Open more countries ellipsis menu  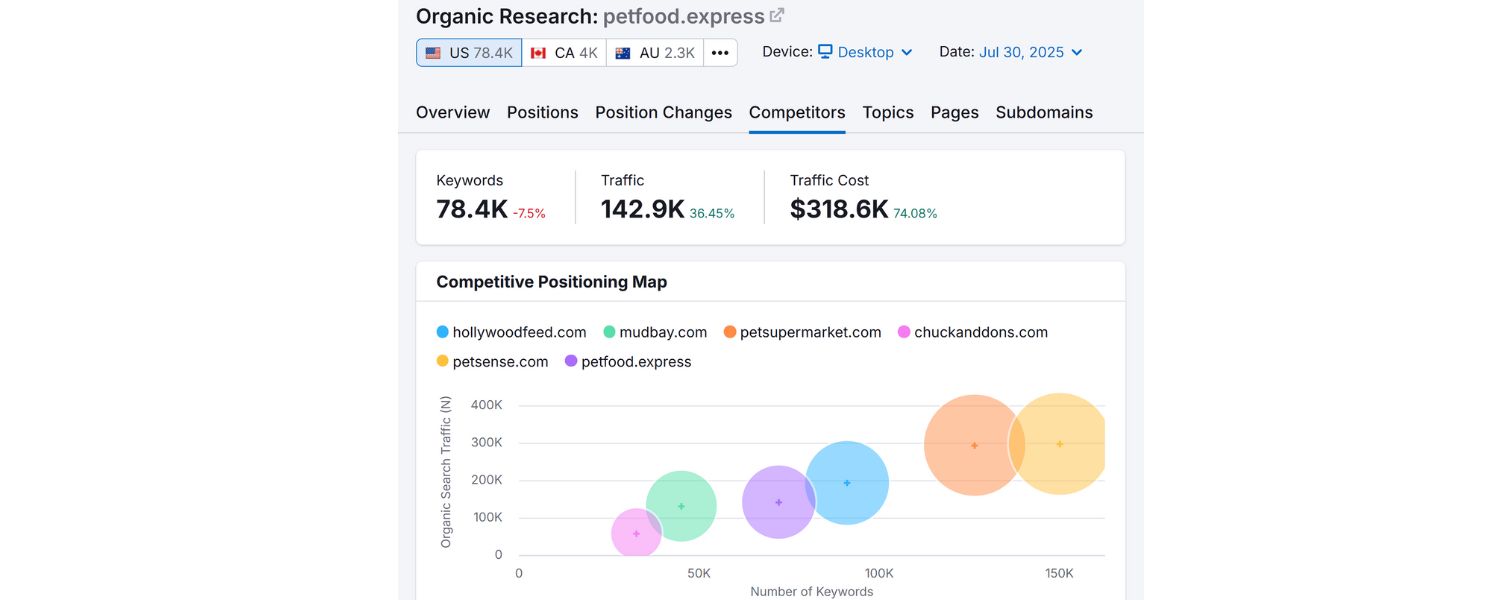click(x=720, y=53)
